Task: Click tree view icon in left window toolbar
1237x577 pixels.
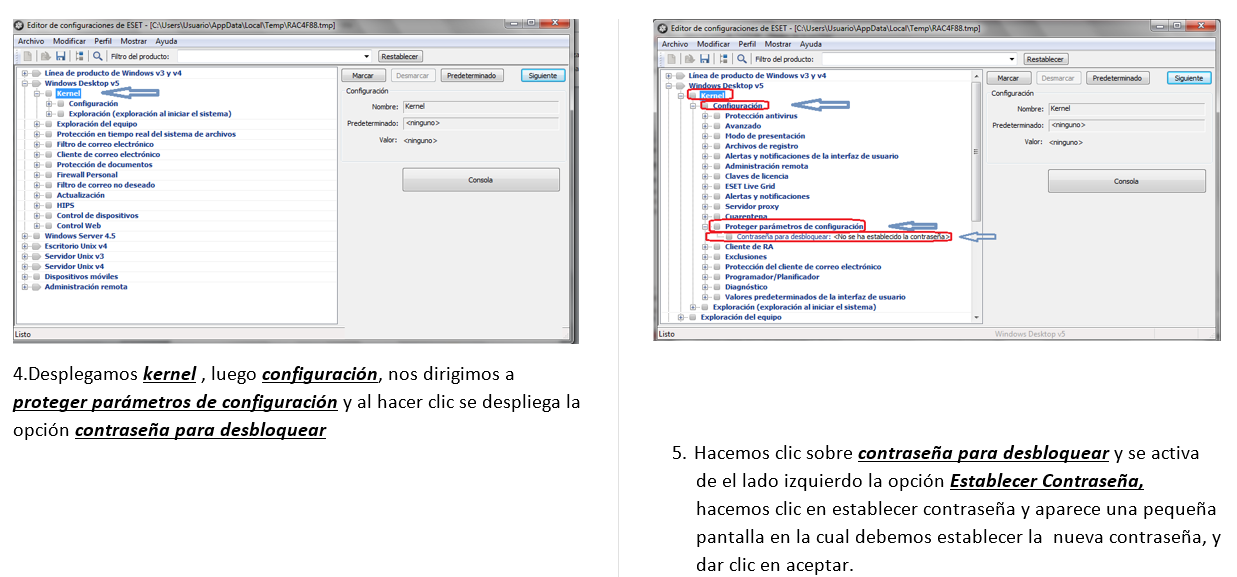Action: click(79, 57)
